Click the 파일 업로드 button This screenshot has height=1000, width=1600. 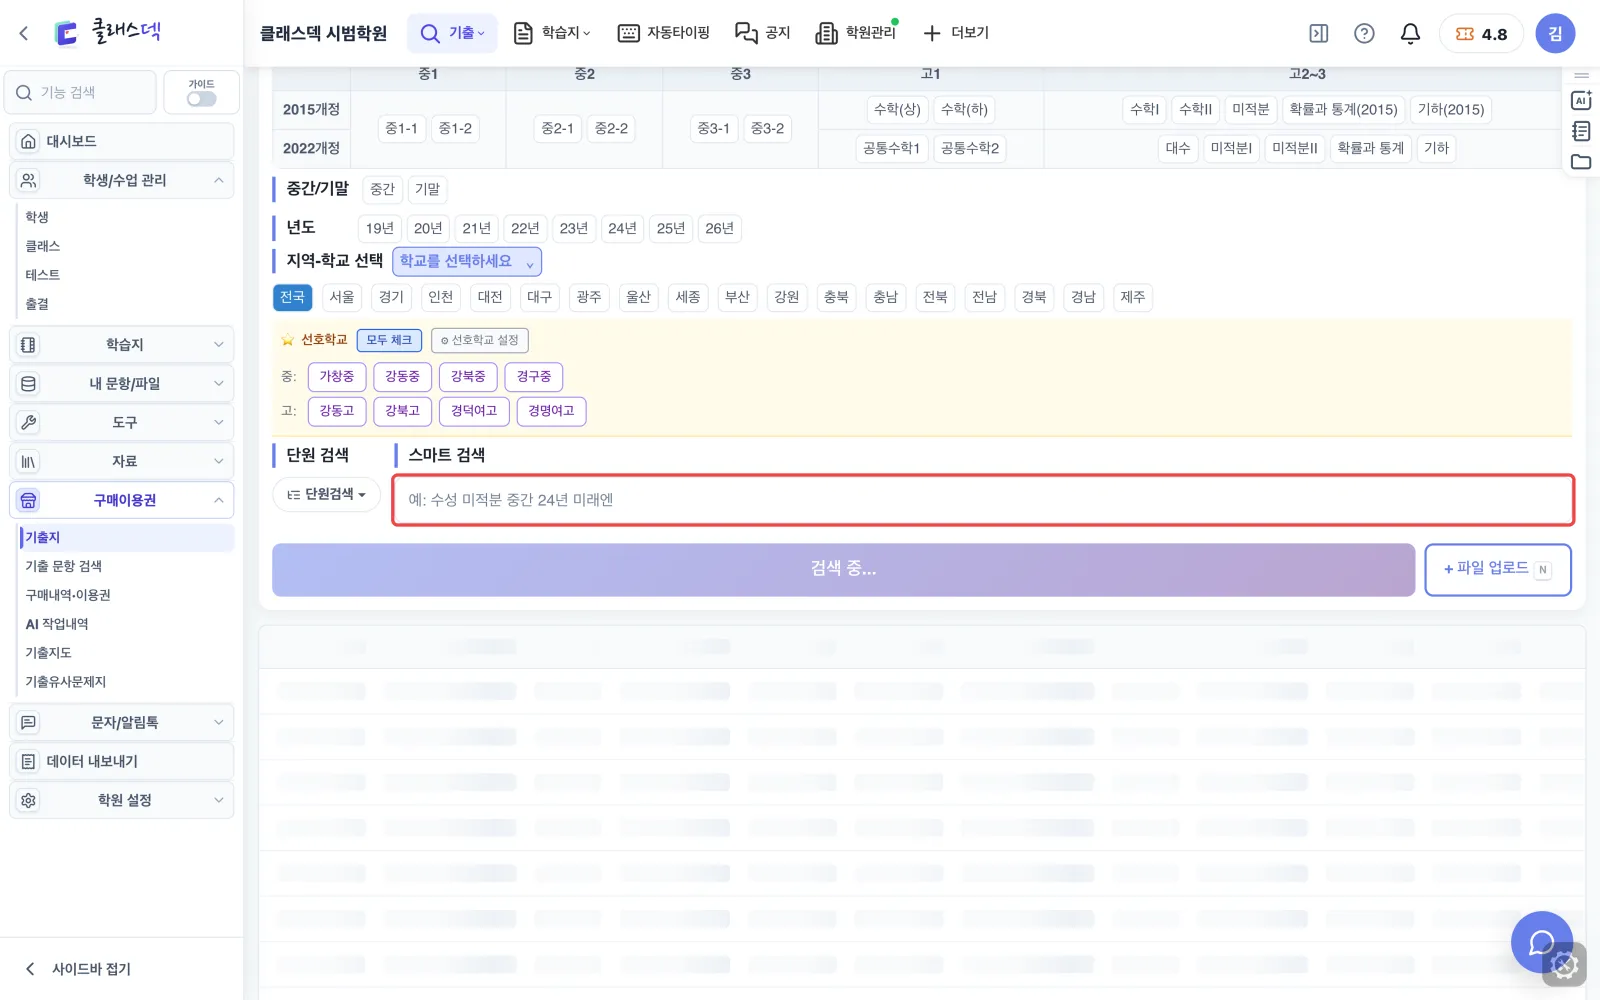1498,569
